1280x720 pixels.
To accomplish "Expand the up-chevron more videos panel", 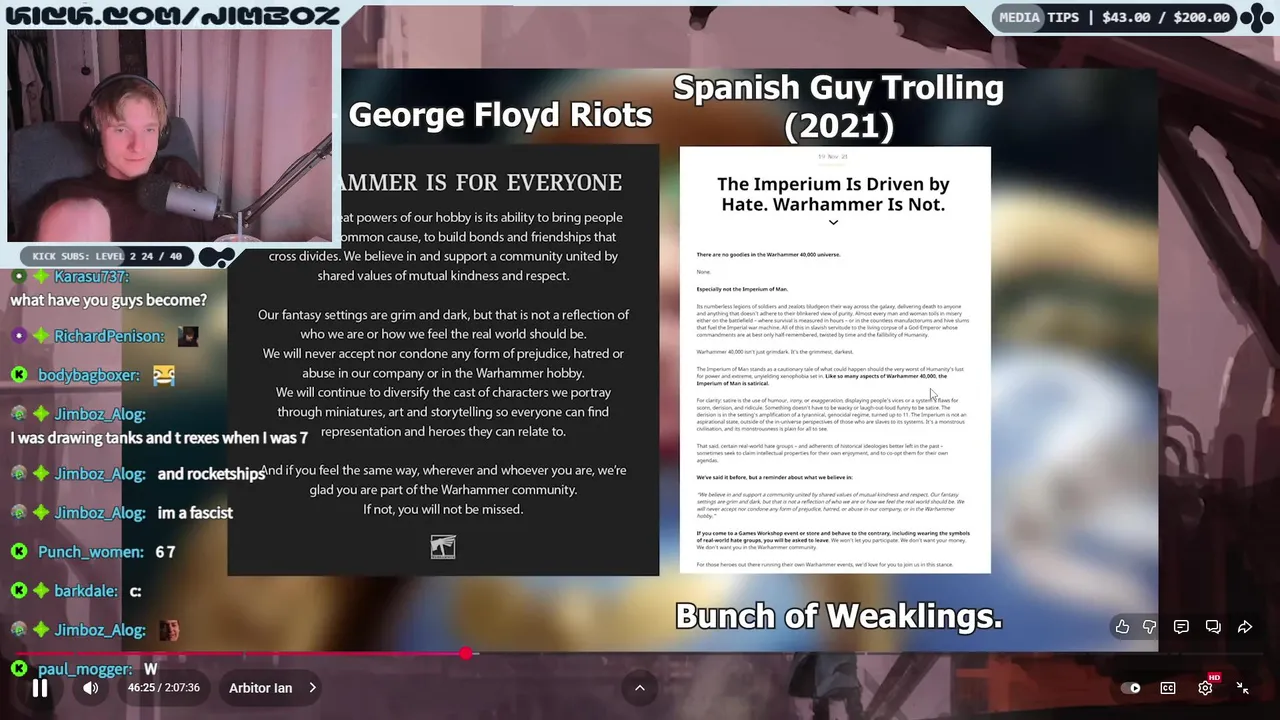I will pyautogui.click(x=640, y=688).
